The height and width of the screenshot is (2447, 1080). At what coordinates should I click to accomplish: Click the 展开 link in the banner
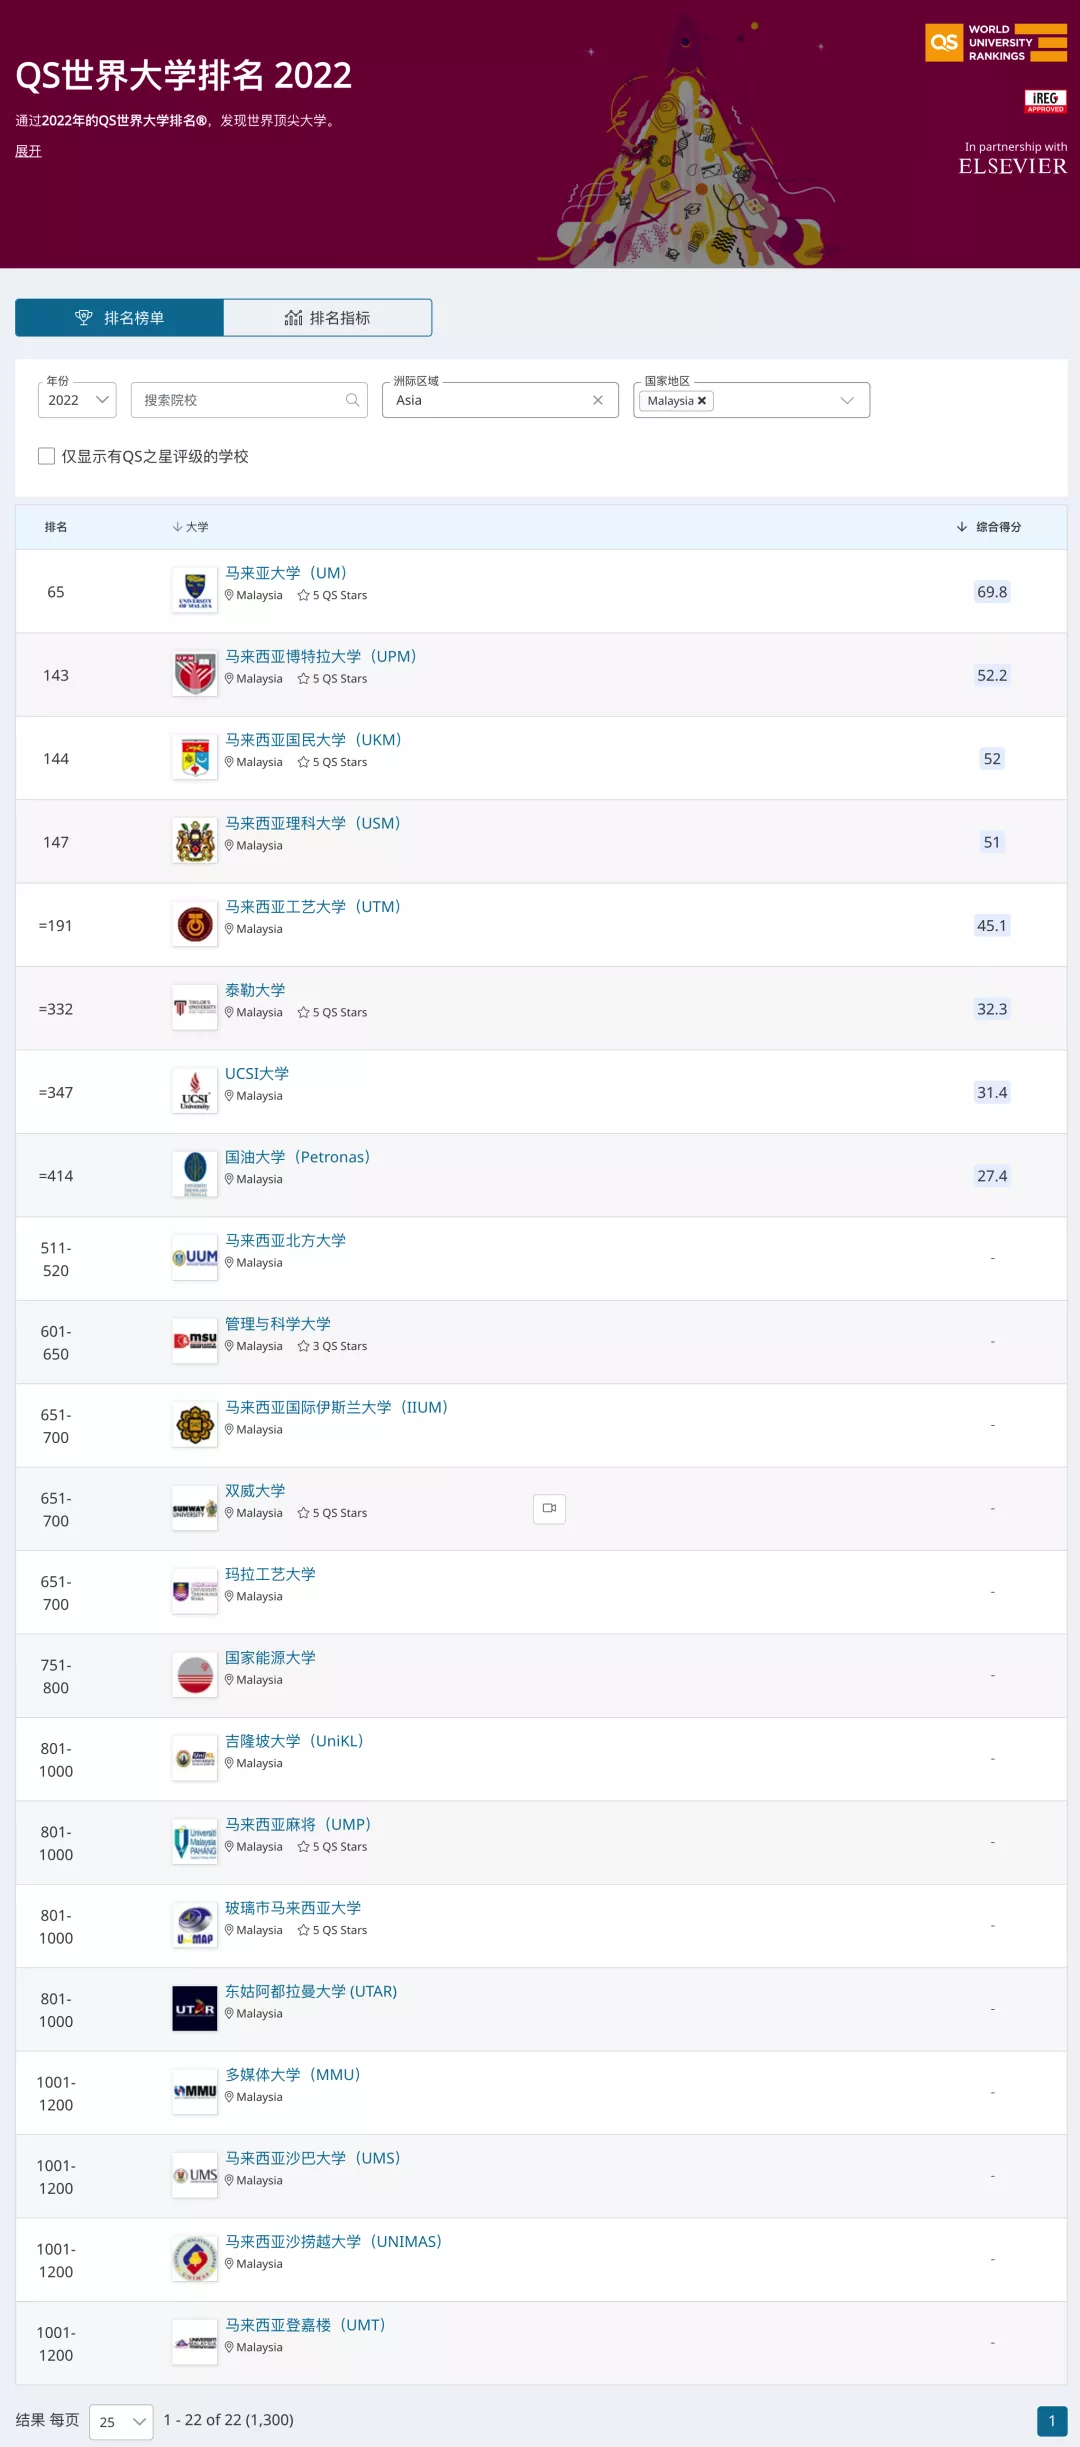click(28, 151)
